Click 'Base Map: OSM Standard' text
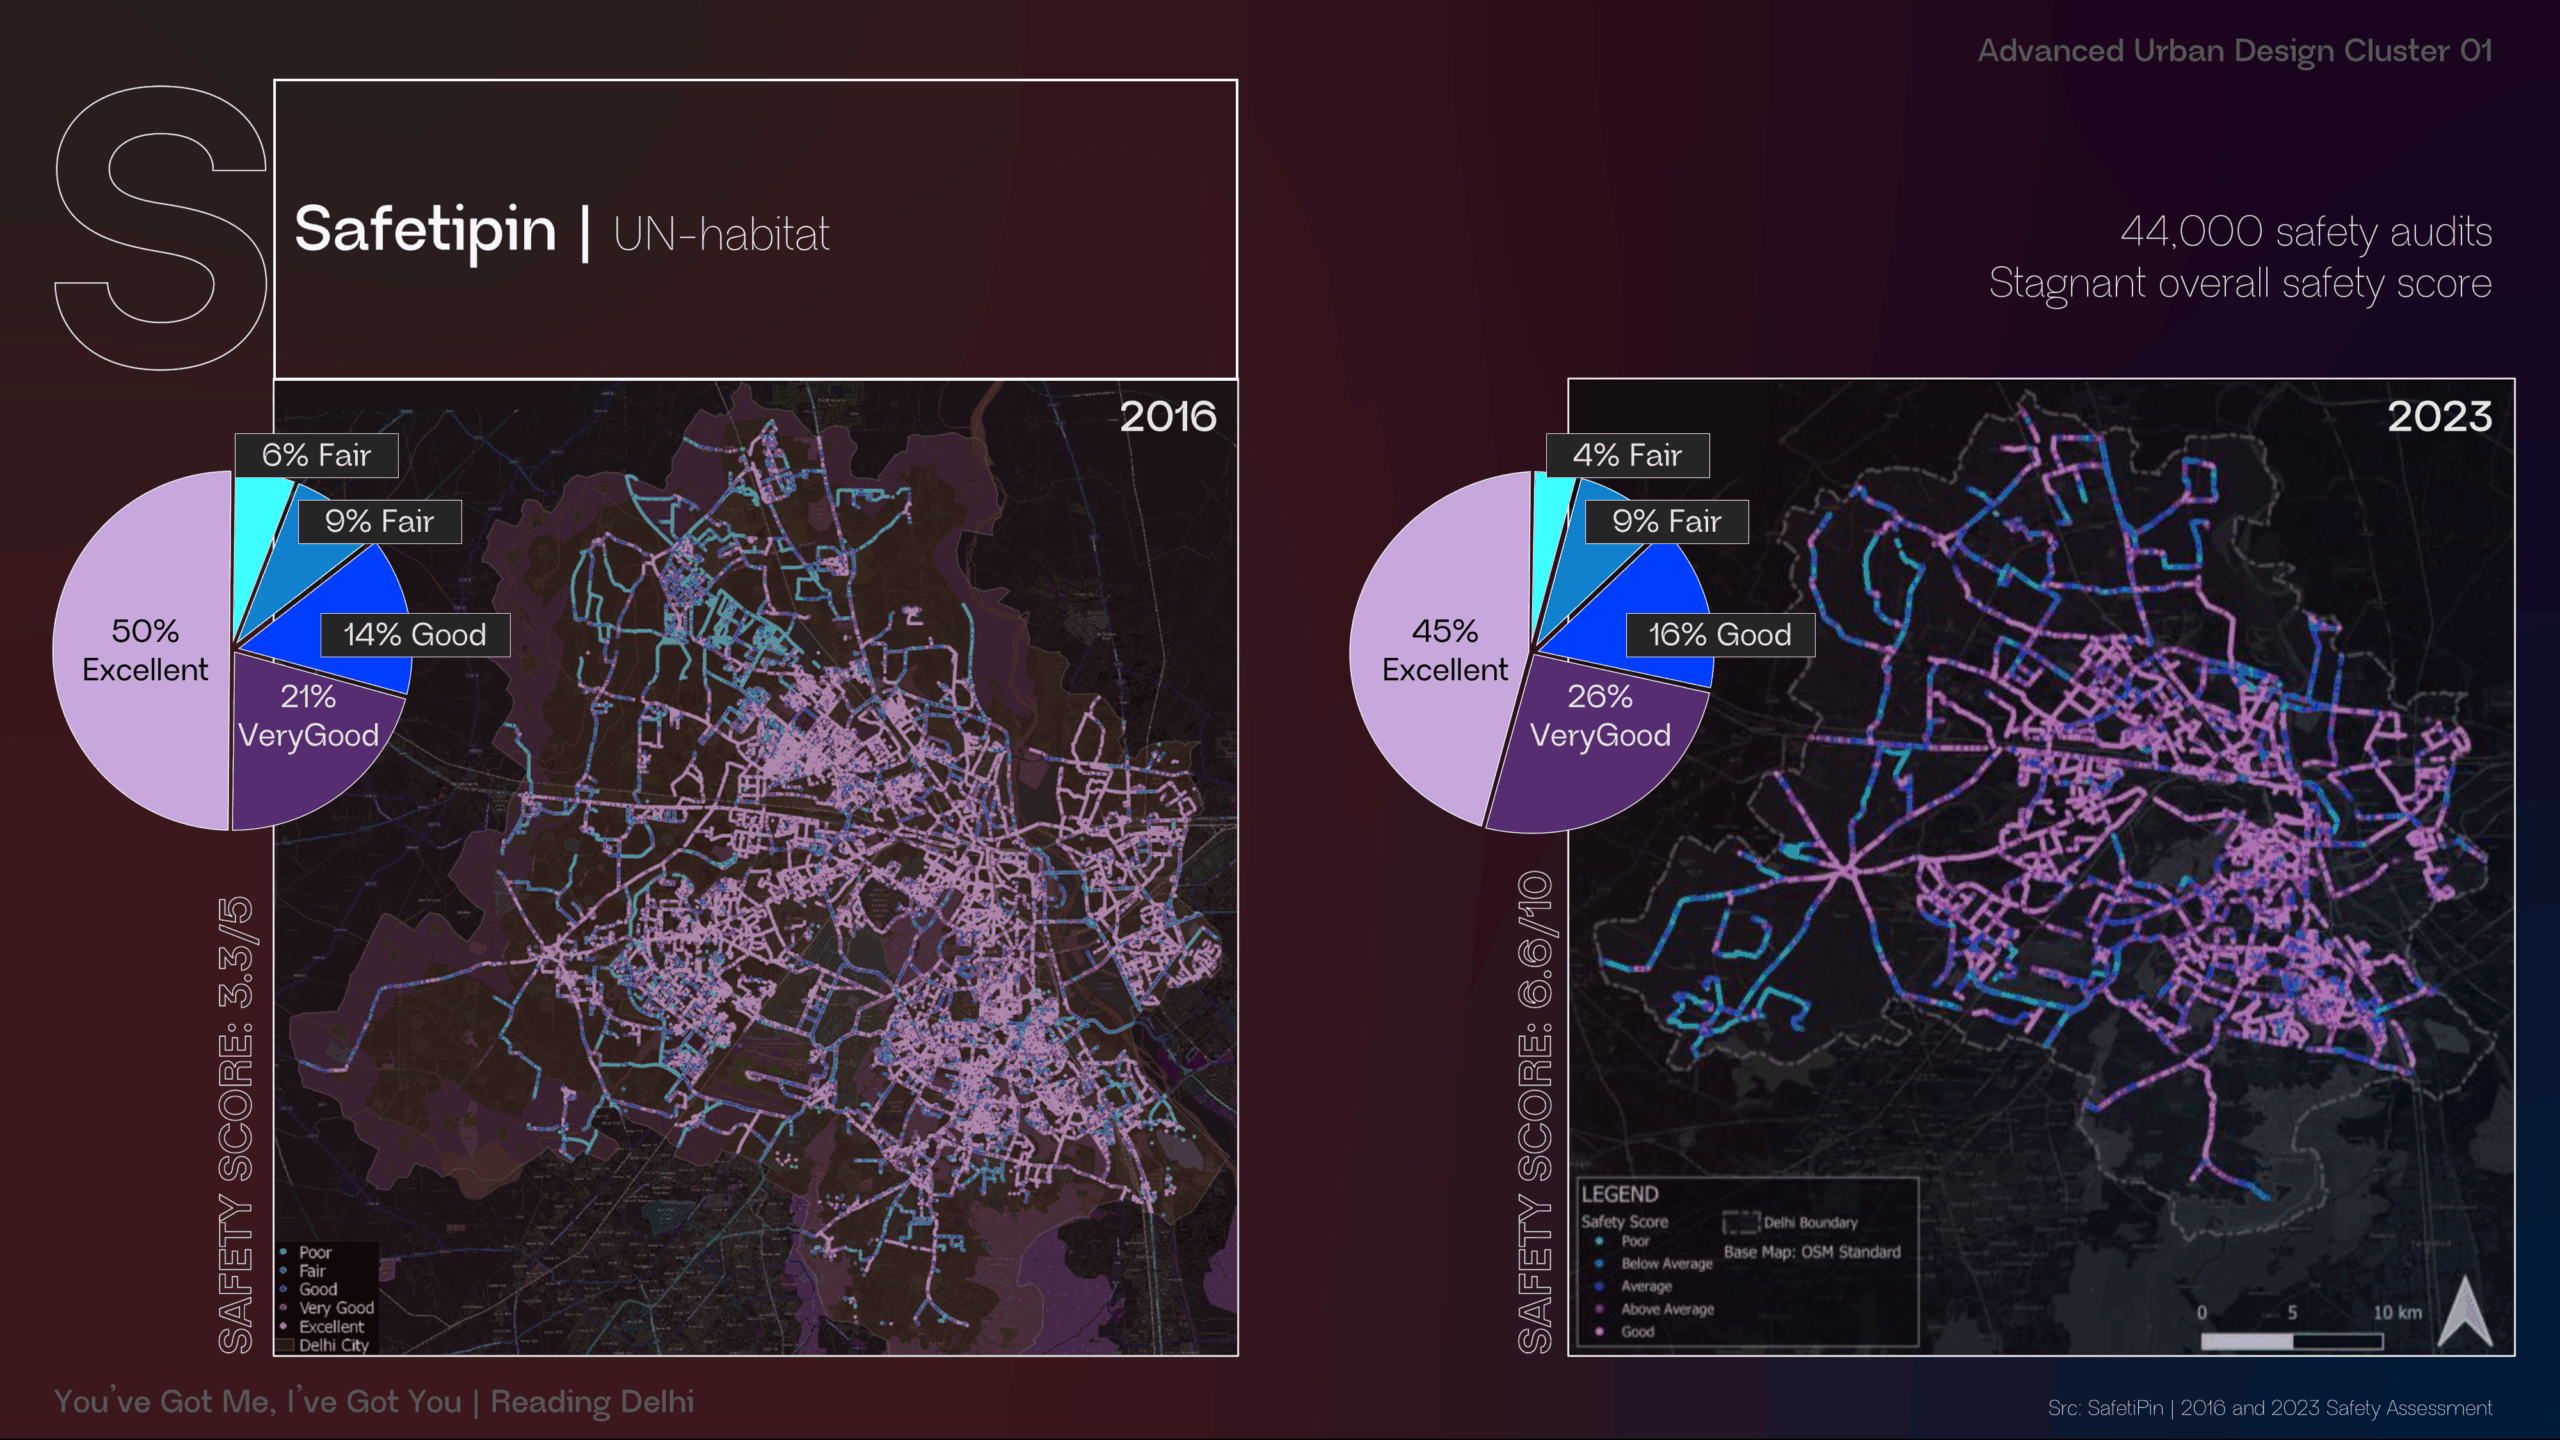The image size is (2560, 1440). click(x=1812, y=1252)
